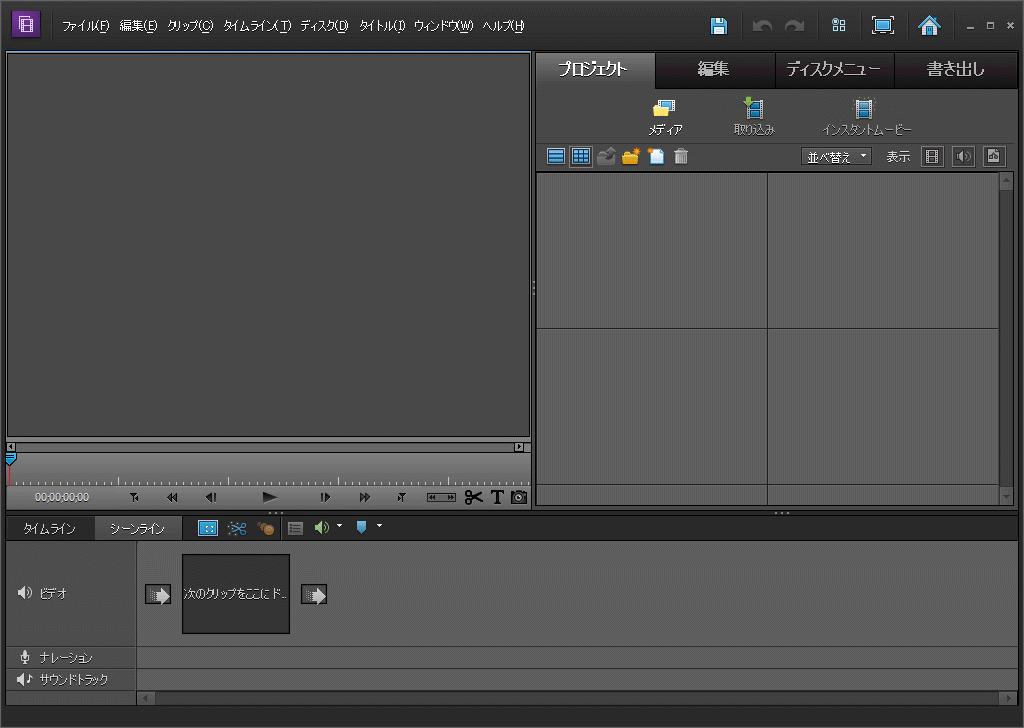Click the scissors split clip icon
The height and width of the screenshot is (728, 1024).
pos(473,497)
